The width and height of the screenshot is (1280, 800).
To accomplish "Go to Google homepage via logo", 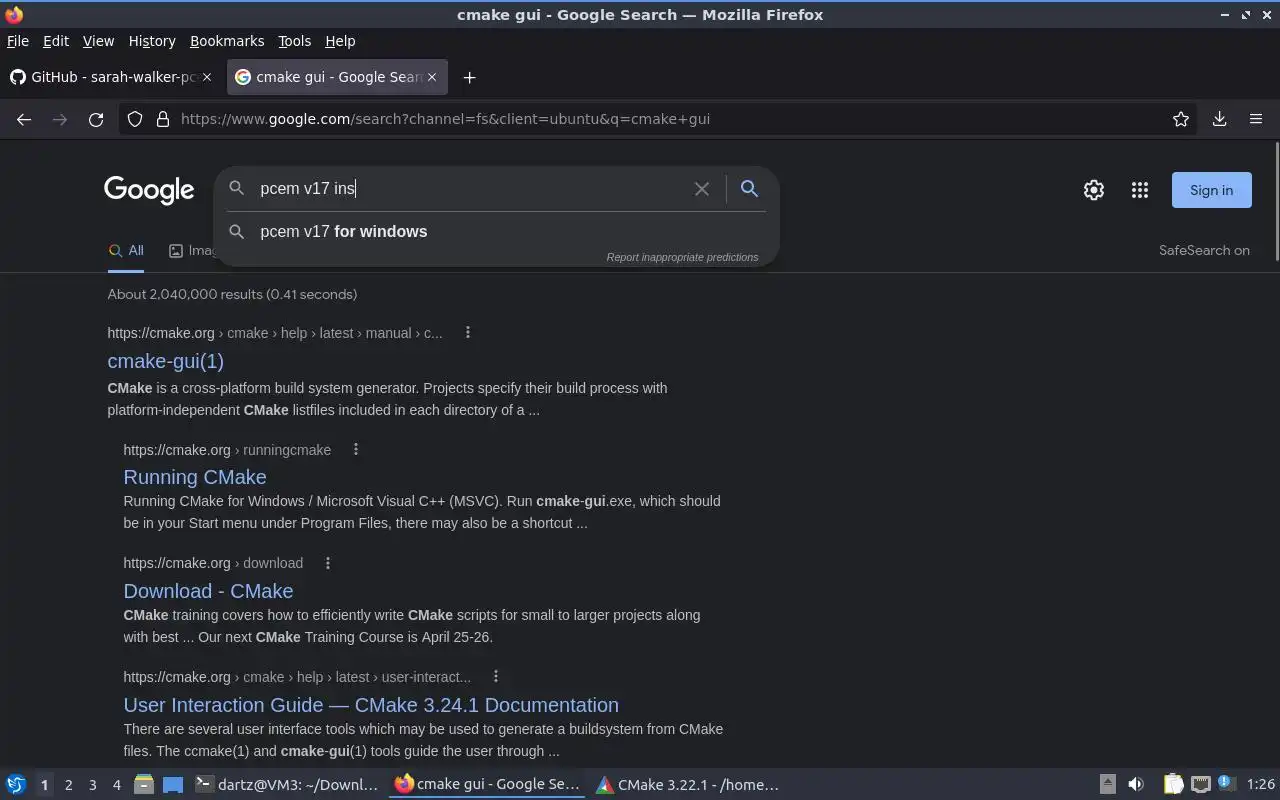I will tap(149, 190).
